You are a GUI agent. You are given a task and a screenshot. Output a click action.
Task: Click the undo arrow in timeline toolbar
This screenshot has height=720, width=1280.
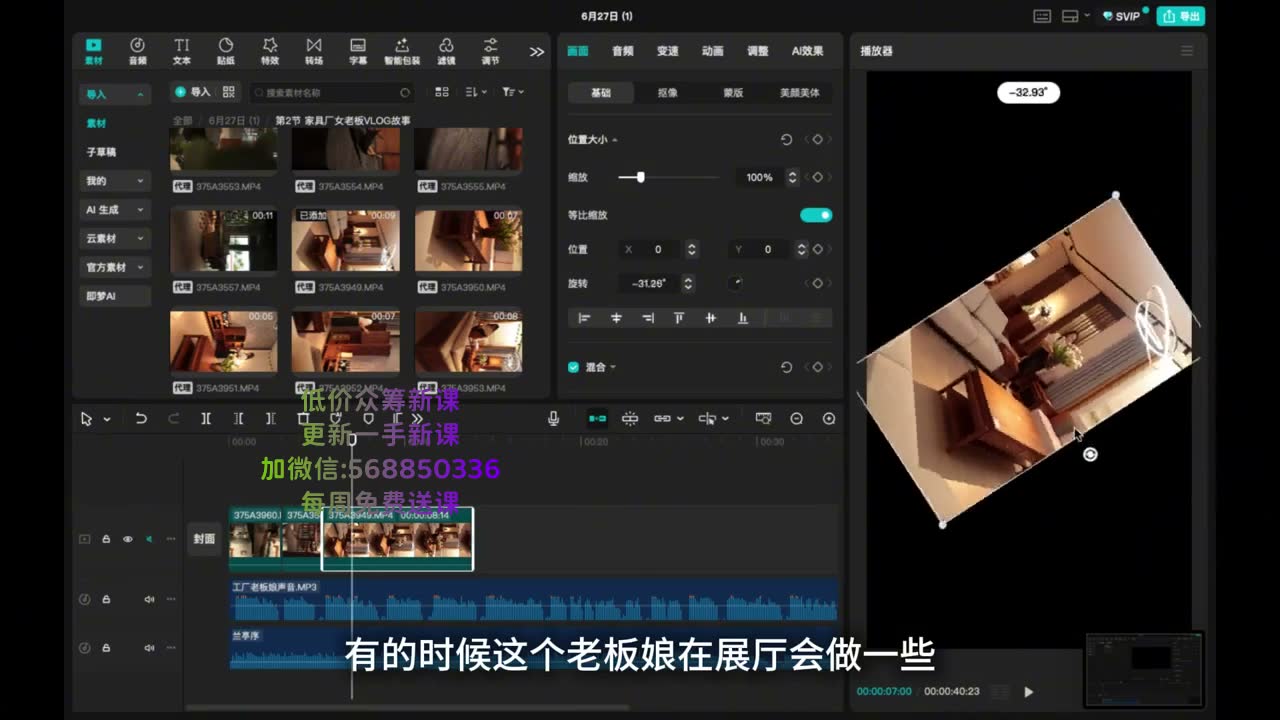tap(141, 419)
